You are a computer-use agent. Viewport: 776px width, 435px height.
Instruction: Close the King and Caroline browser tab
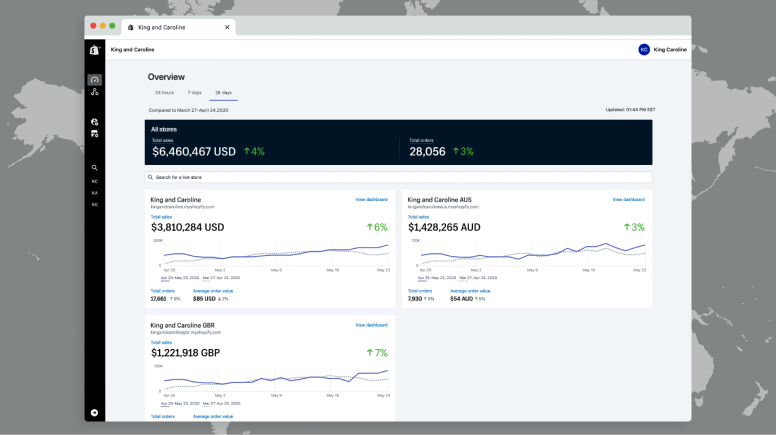(227, 27)
